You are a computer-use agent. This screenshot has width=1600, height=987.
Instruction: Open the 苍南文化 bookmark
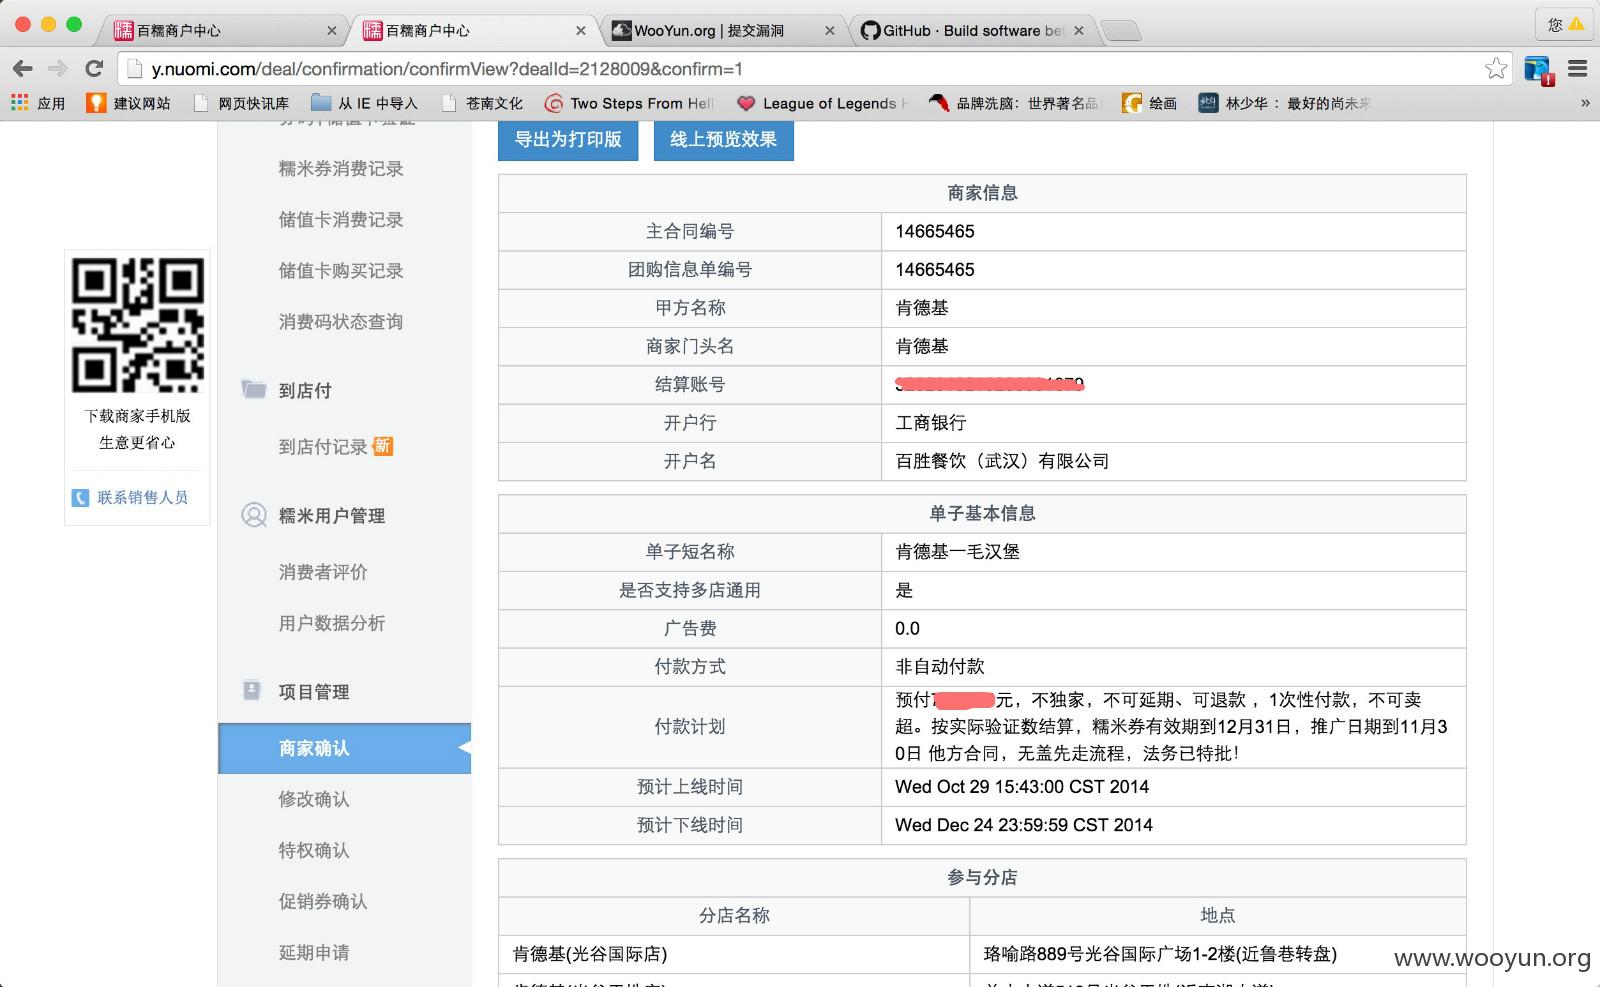coord(483,103)
